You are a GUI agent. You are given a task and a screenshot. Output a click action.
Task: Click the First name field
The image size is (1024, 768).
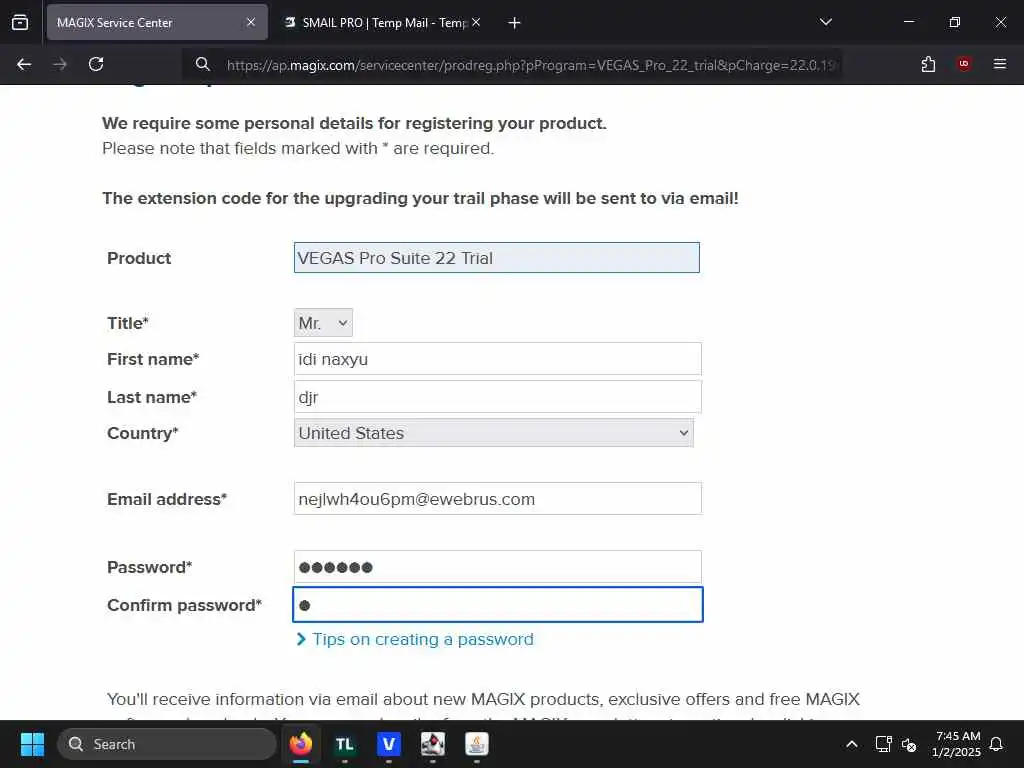coord(498,359)
